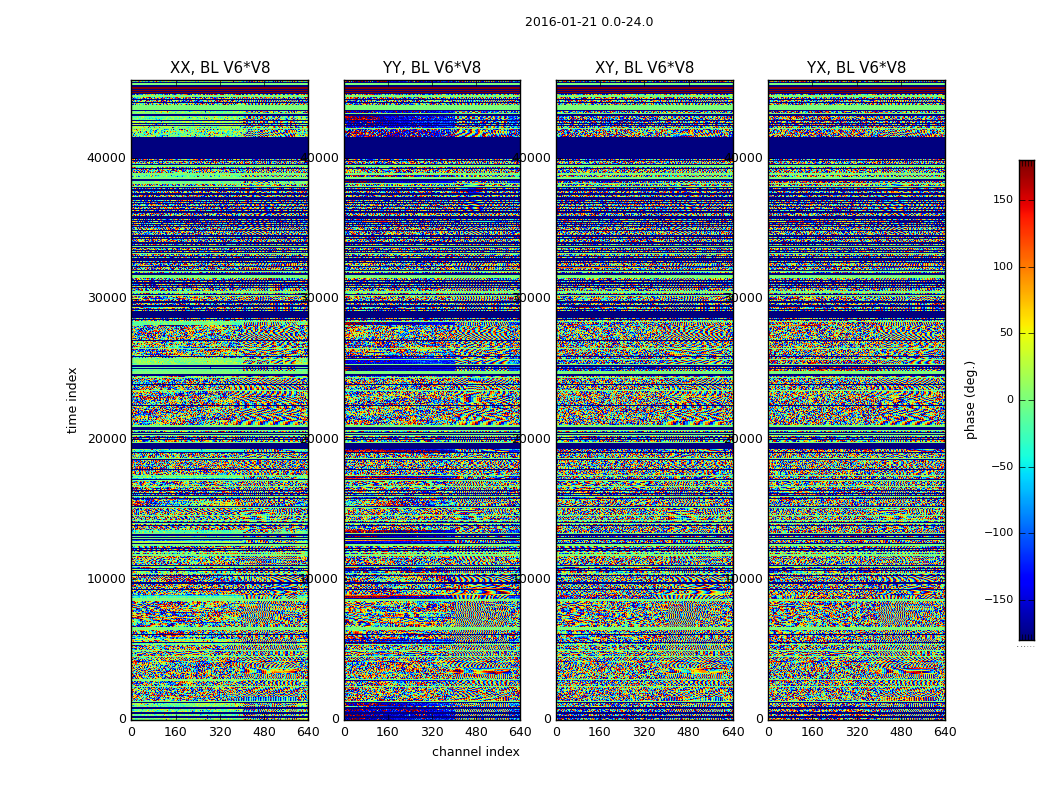Click the 160 x-tick label under YY panel

tap(388, 732)
